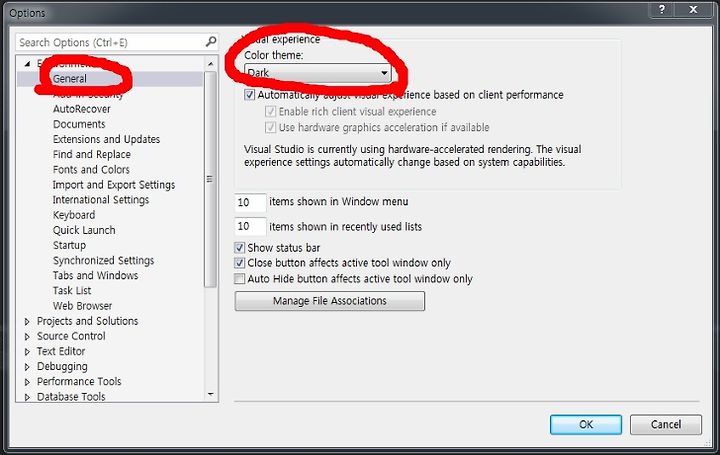Collapse the Environment tree node
Image resolution: width=720 pixels, height=455 pixels.
[28, 64]
